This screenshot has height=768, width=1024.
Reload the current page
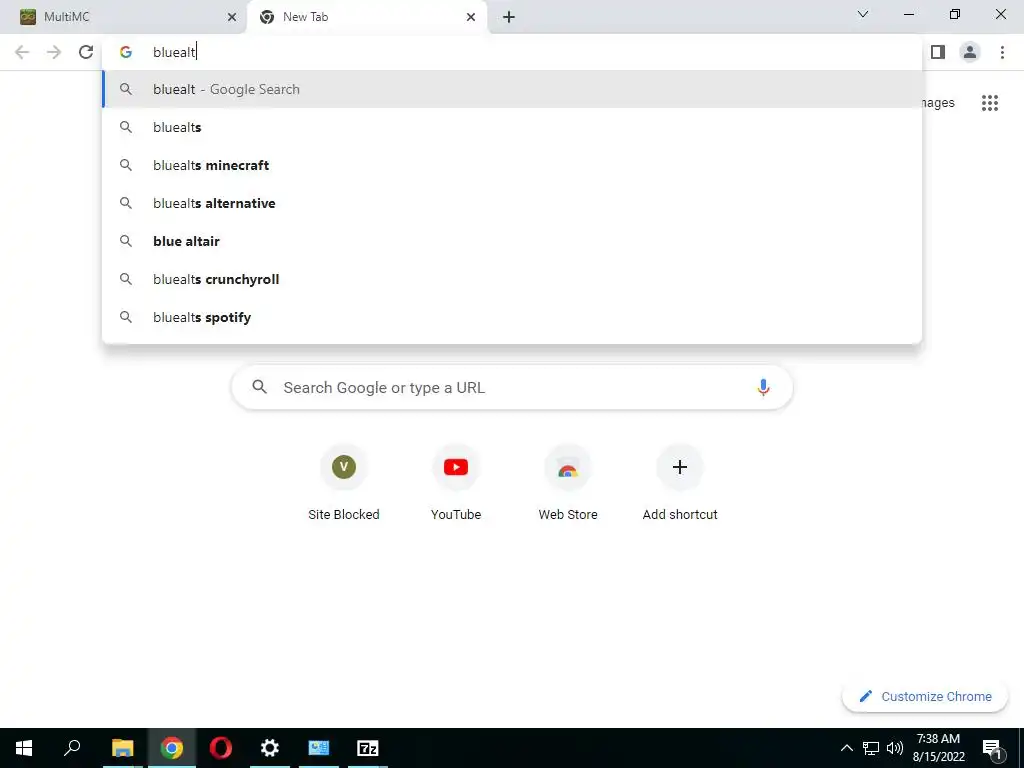click(x=86, y=52)
